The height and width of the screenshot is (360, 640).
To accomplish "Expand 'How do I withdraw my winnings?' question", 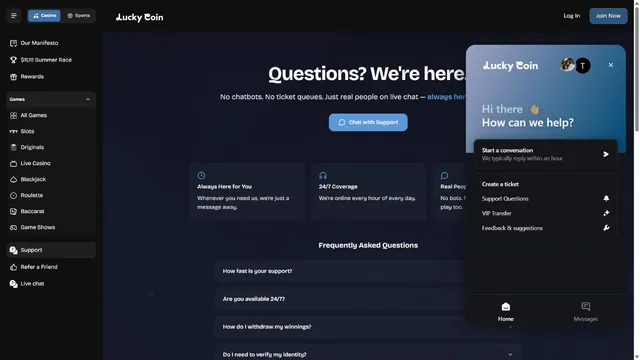I will coord(341,327).
